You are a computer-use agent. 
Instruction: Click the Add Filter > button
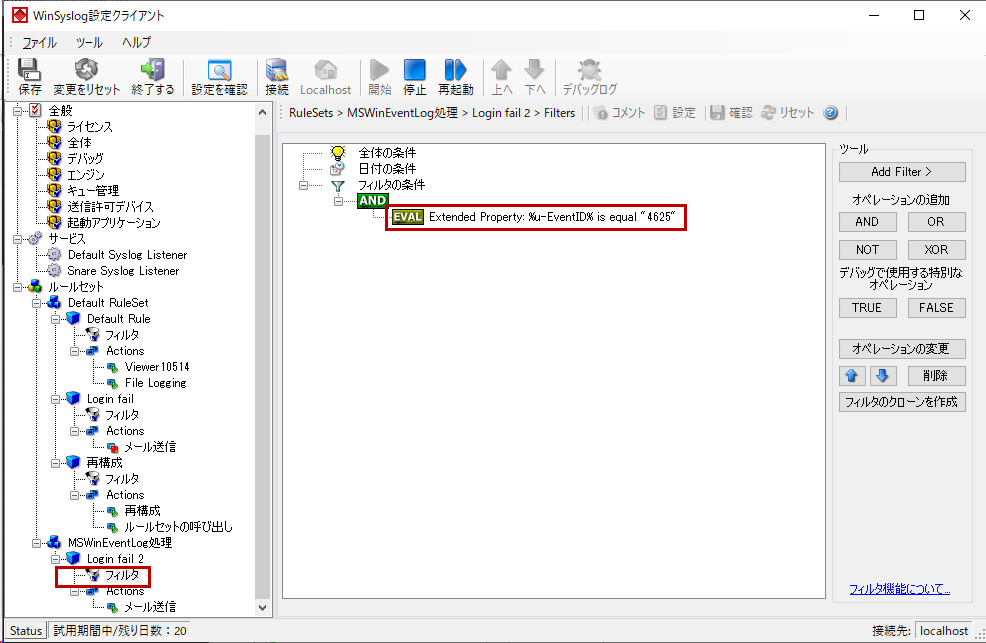(x=902, y=172)
